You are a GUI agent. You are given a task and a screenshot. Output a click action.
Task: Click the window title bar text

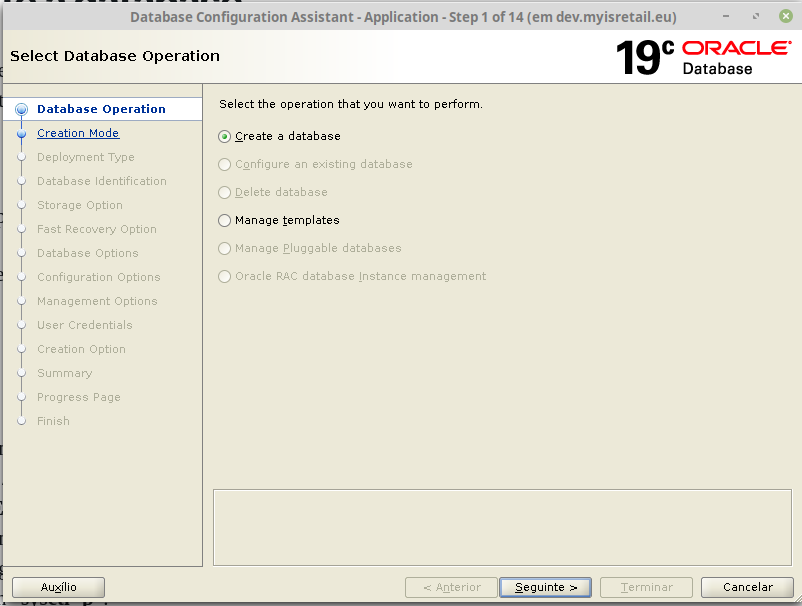pyautogui.click(x=403, y=17)
